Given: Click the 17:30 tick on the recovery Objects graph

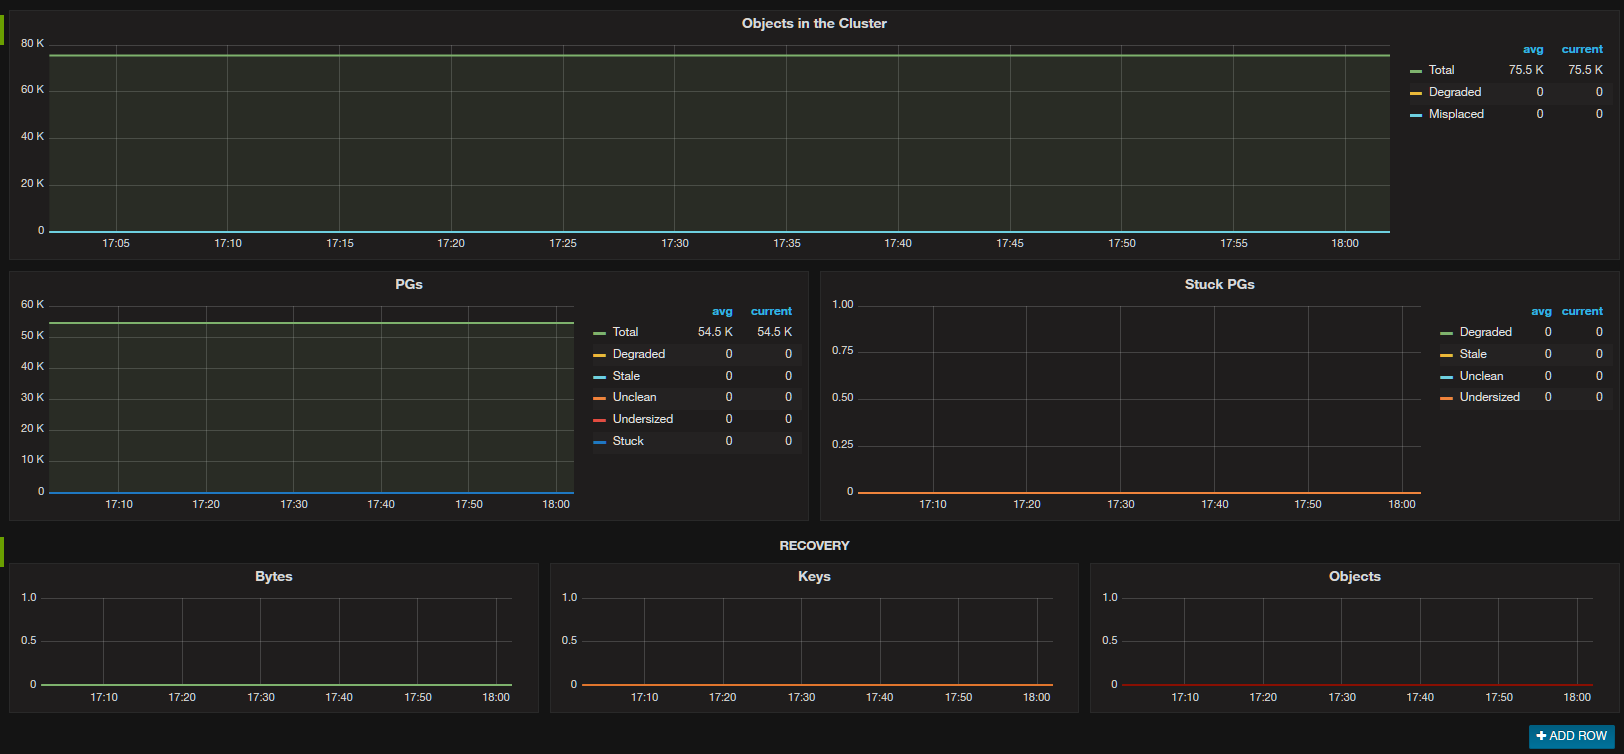Looking at the screenshot, I should [x=1342, y=697].
